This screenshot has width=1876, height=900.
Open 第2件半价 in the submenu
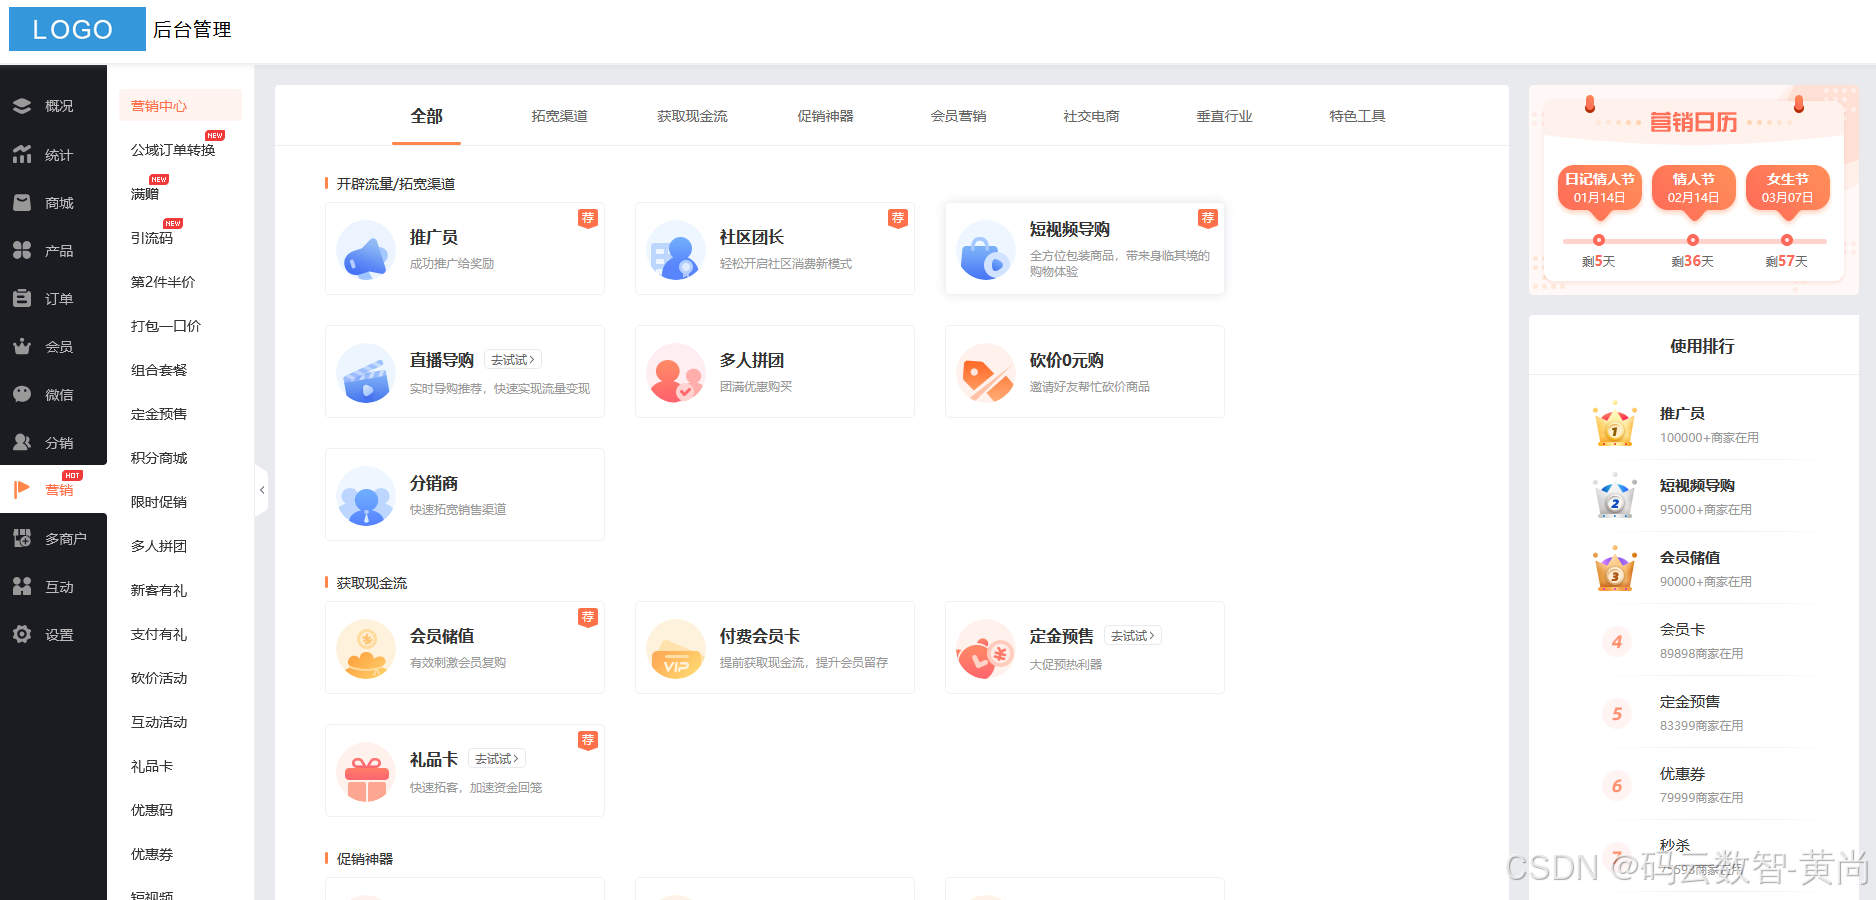163,282
